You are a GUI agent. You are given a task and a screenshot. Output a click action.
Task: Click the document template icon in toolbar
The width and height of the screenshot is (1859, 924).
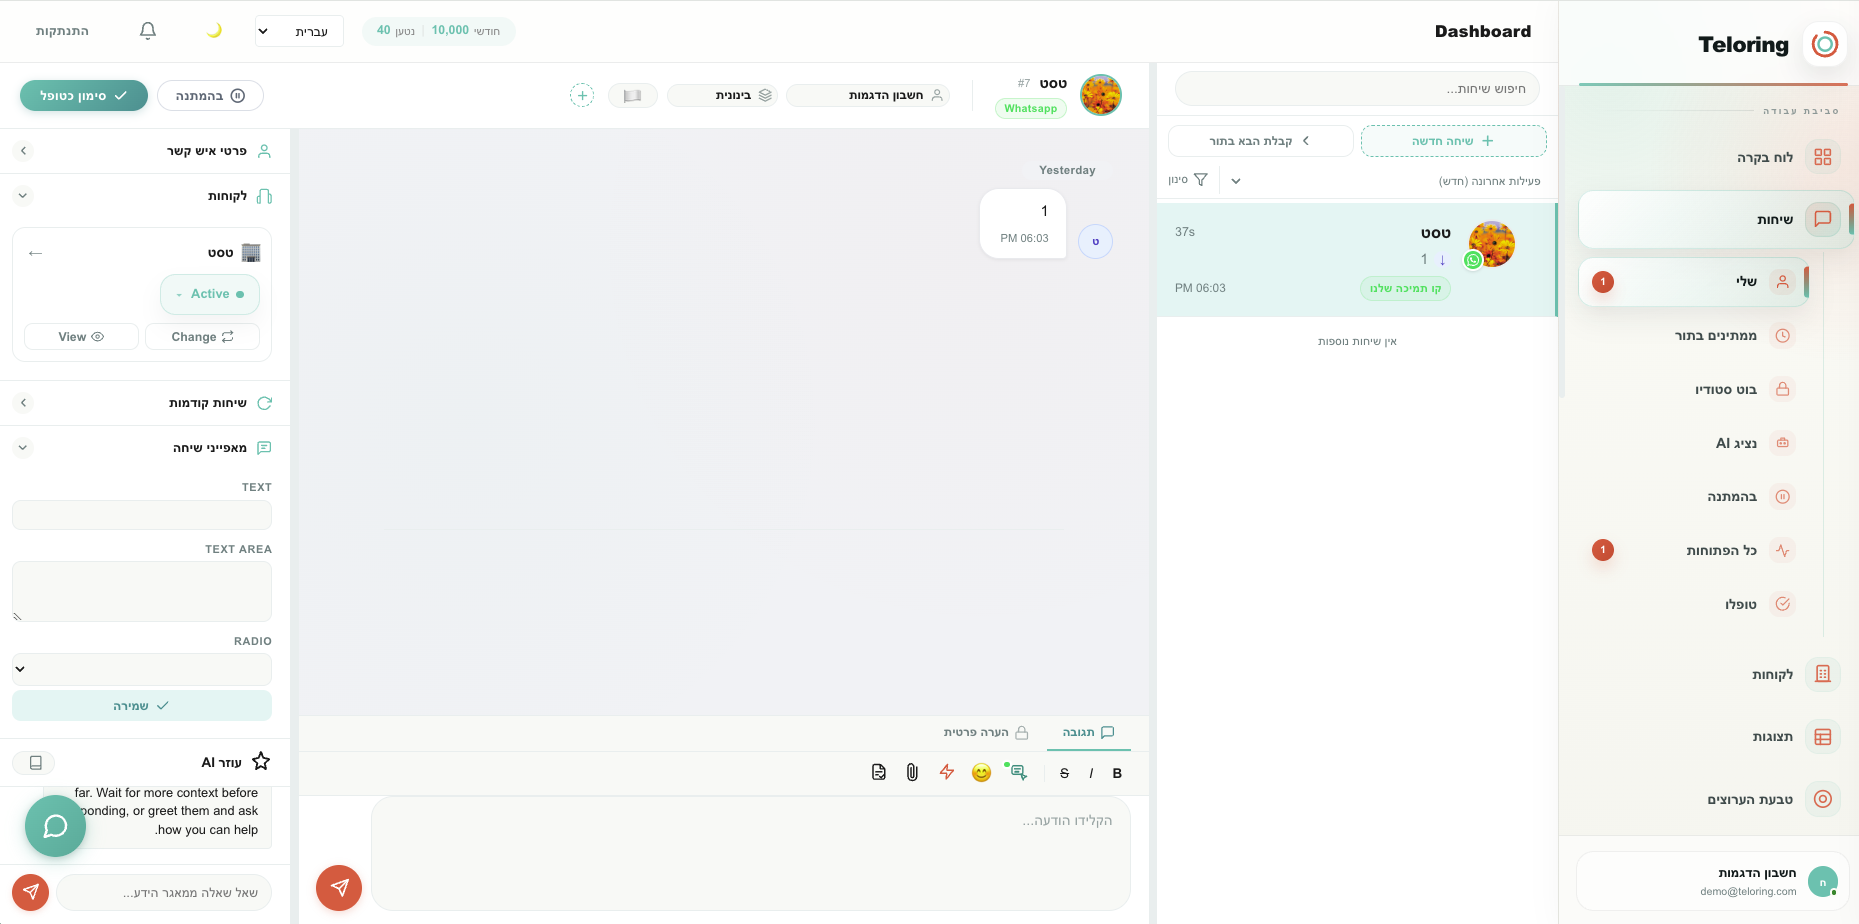pos(878,772)
